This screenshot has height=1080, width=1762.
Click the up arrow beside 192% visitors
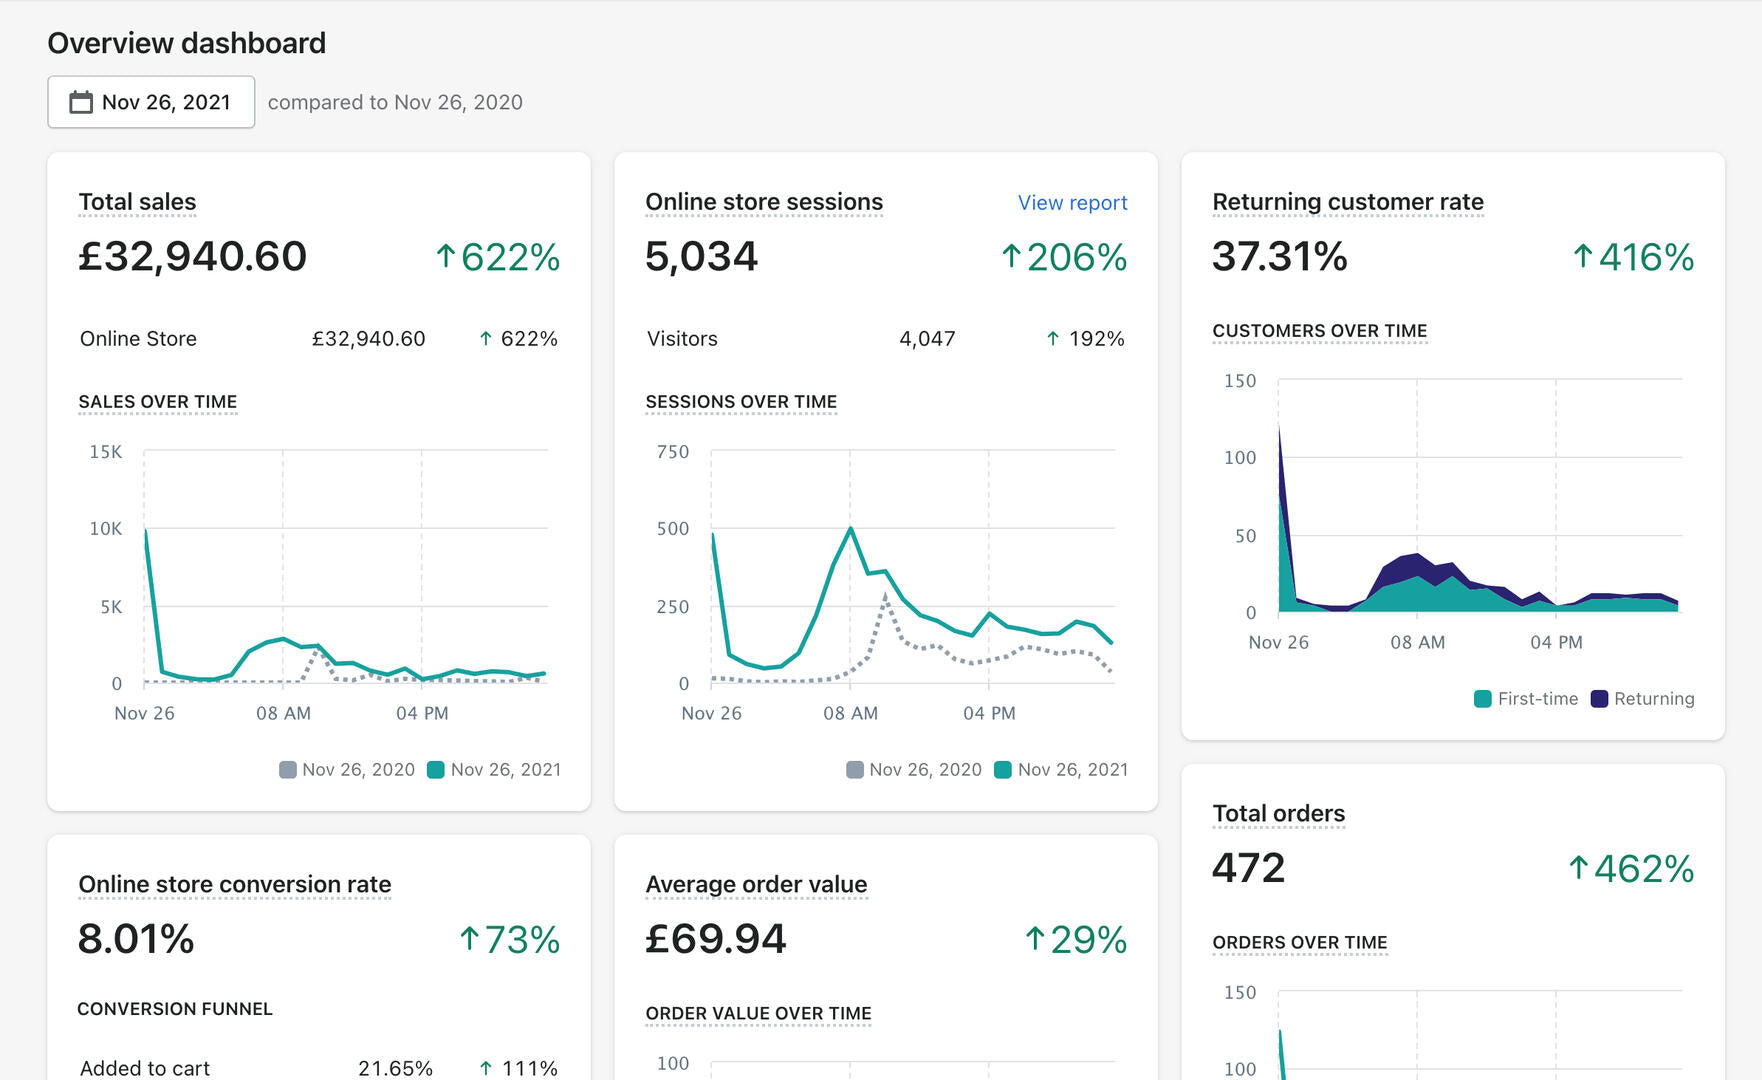click(x=1053, y=339)
